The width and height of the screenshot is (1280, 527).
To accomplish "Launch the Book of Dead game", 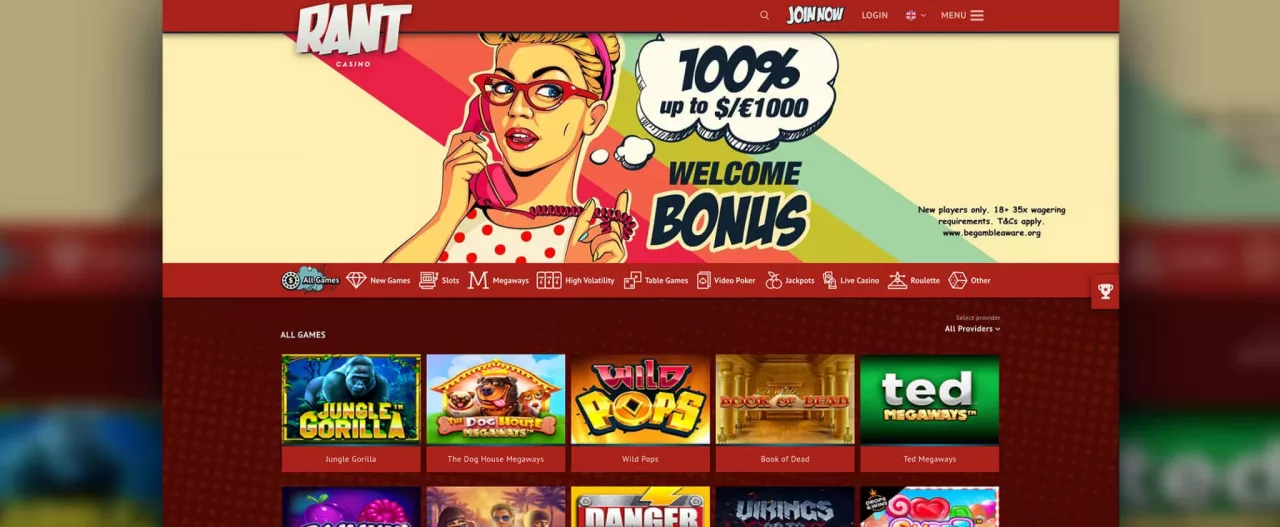I will 785,399.
